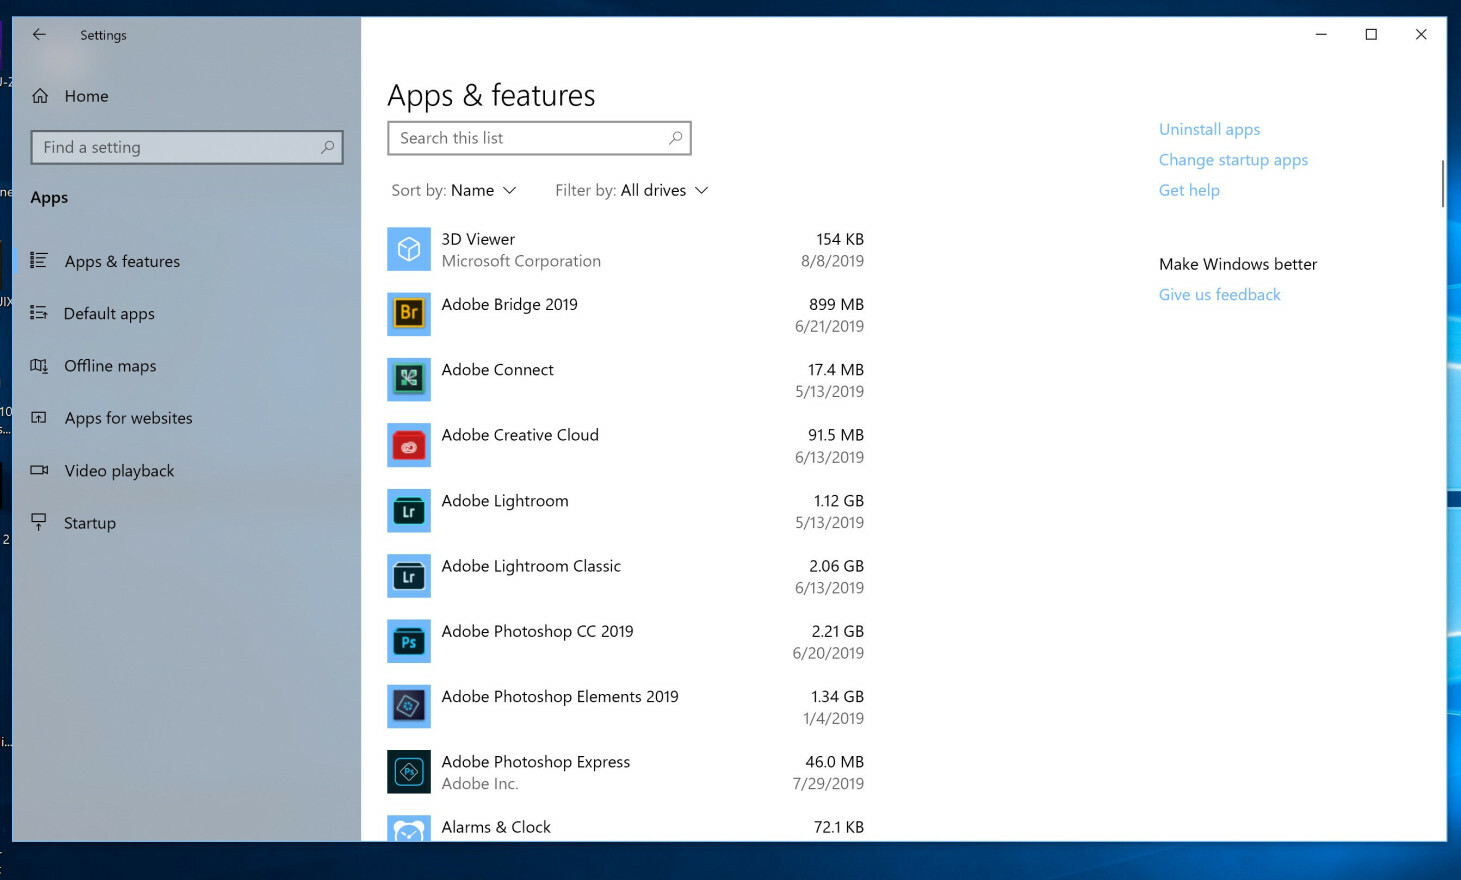Click the 6/20/2019 install date
This screenshot has height=880, width=1461.
point(828,653)
